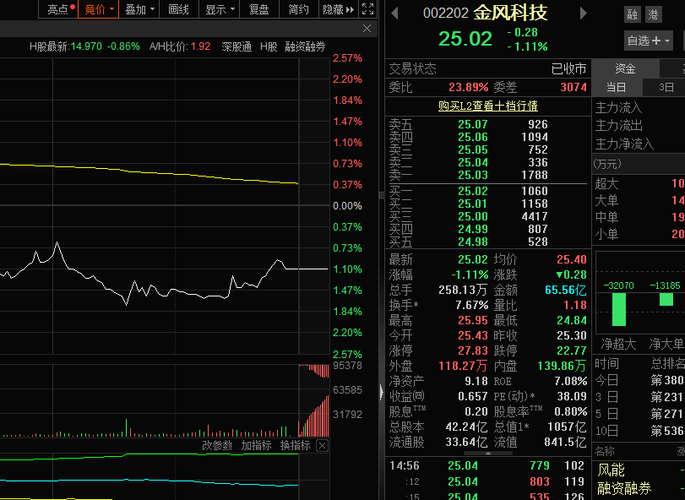The width and height of the screenshot is (685, 500).
Task: Click the 融 margin trading badge
Action: [632, 15]
